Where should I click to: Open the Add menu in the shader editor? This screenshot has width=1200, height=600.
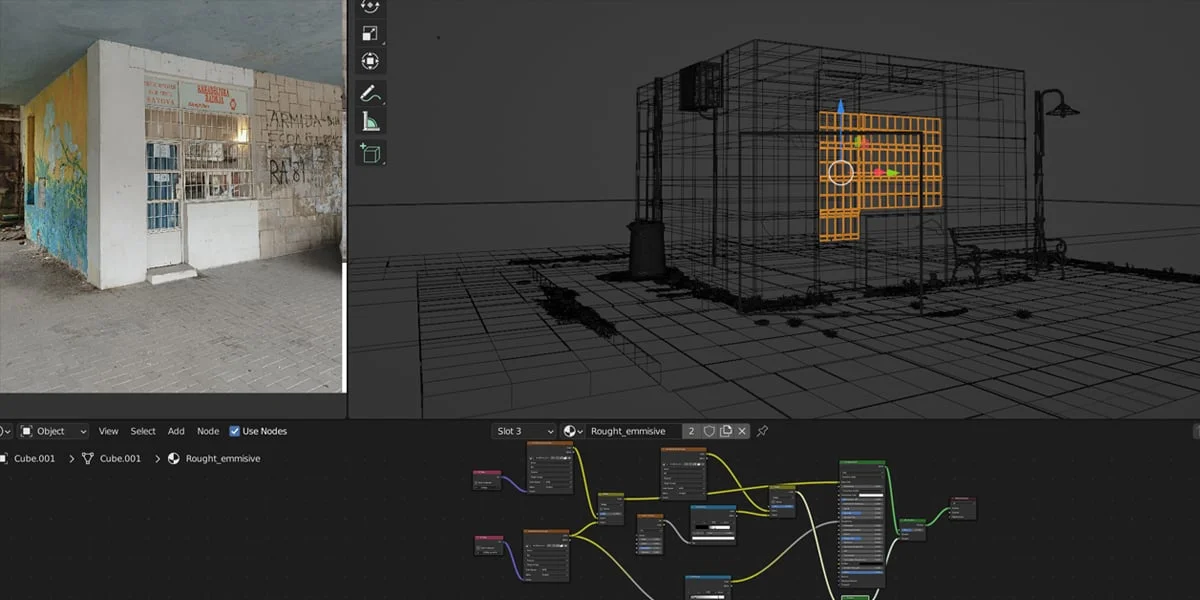[x=176, y=431]
